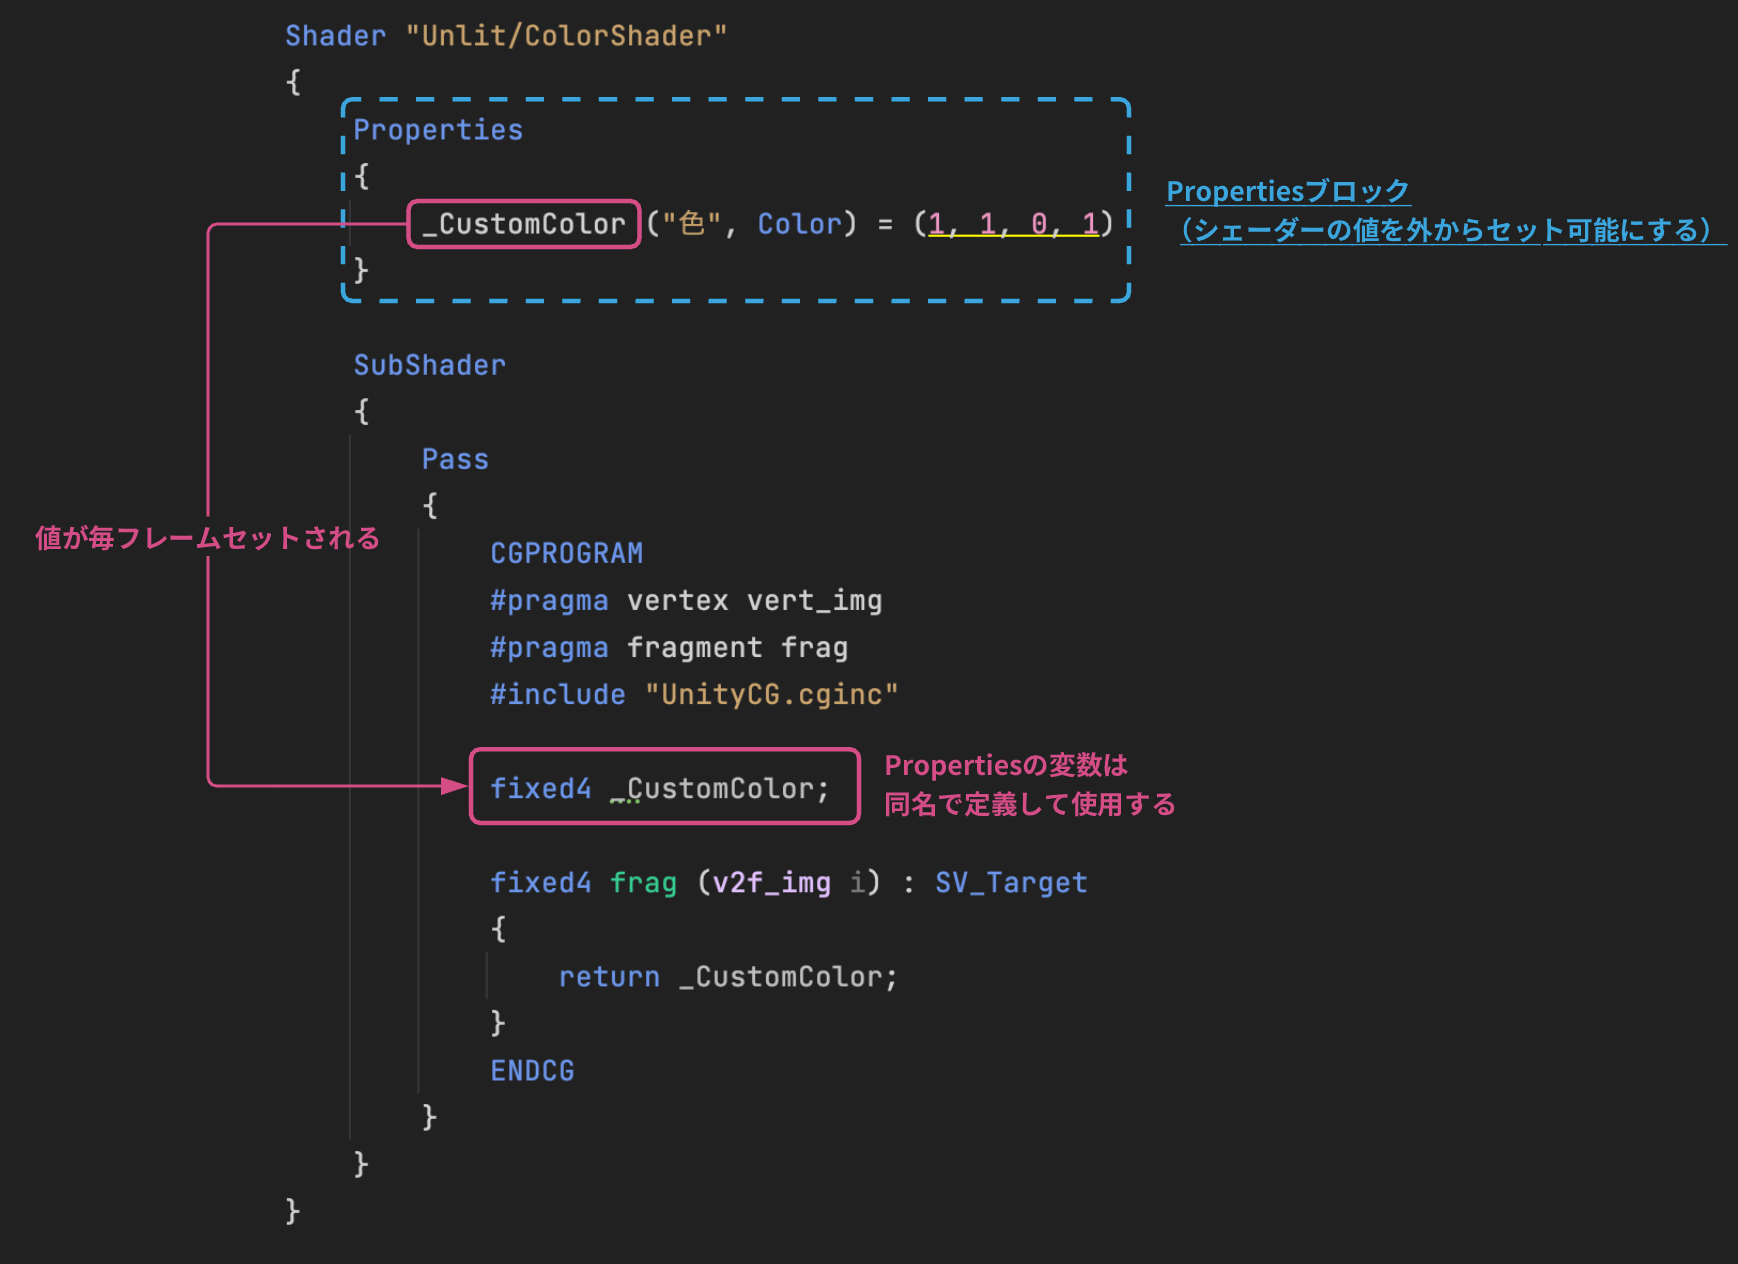Click the return _CustomColor; statement
Screen dimensions: 1738x1264
pyautogui.click(x=728, y=977)
